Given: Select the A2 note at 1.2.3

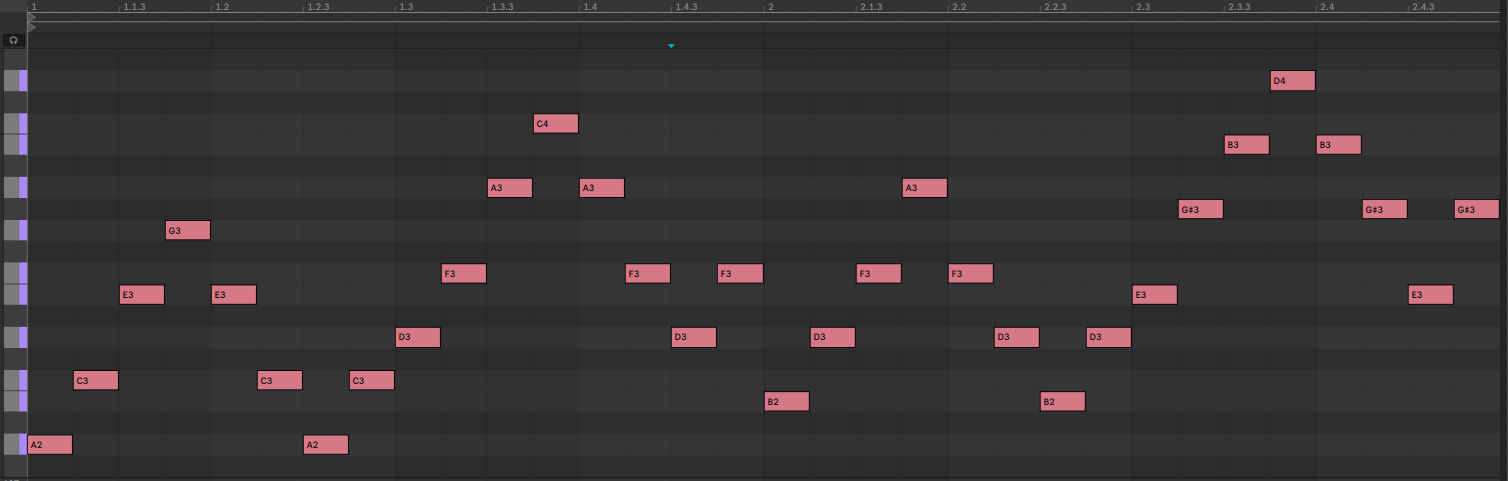Looking at the screenshot, I should [x=326, y=444].
